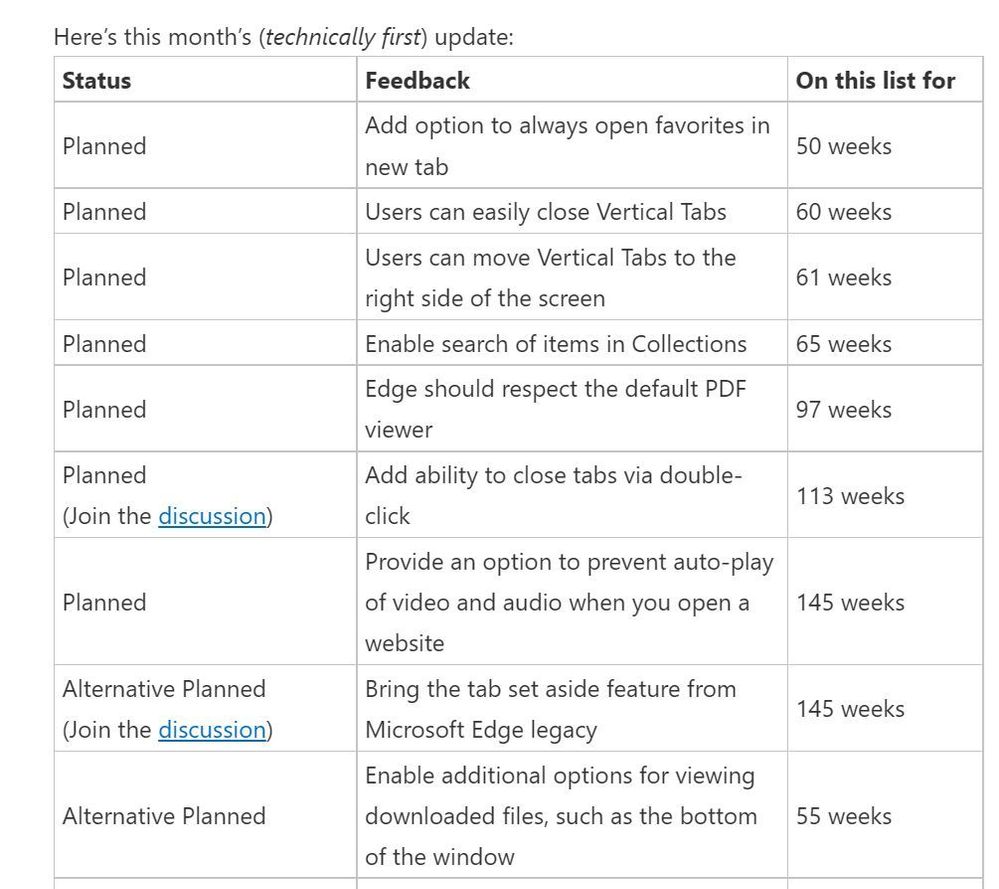Click the 'On this list for' header
Screen dimensions: 999x889
tap(875, 80)
